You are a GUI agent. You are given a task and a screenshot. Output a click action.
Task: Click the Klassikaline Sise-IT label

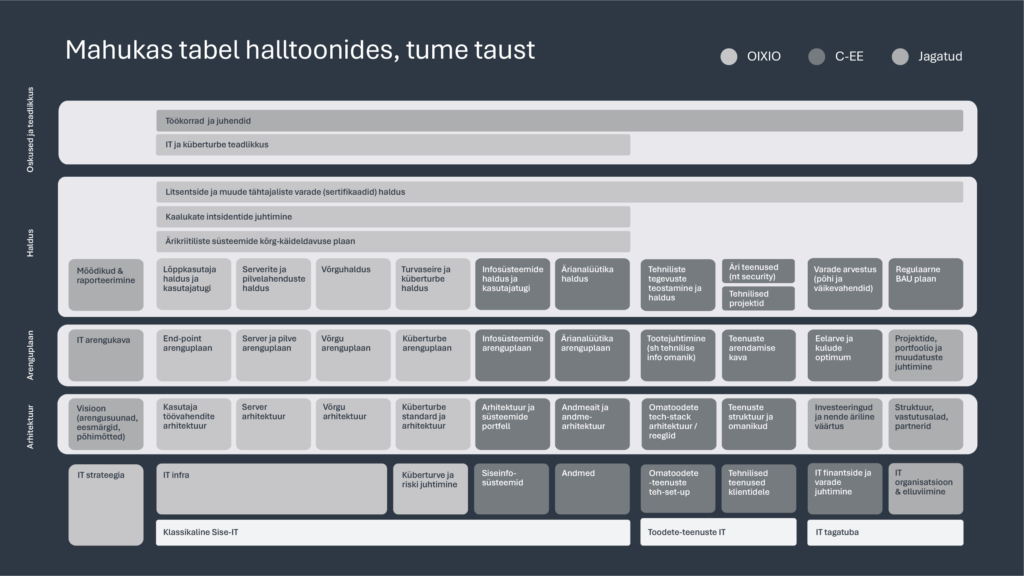pyautogui.click(x=393, y=532)
